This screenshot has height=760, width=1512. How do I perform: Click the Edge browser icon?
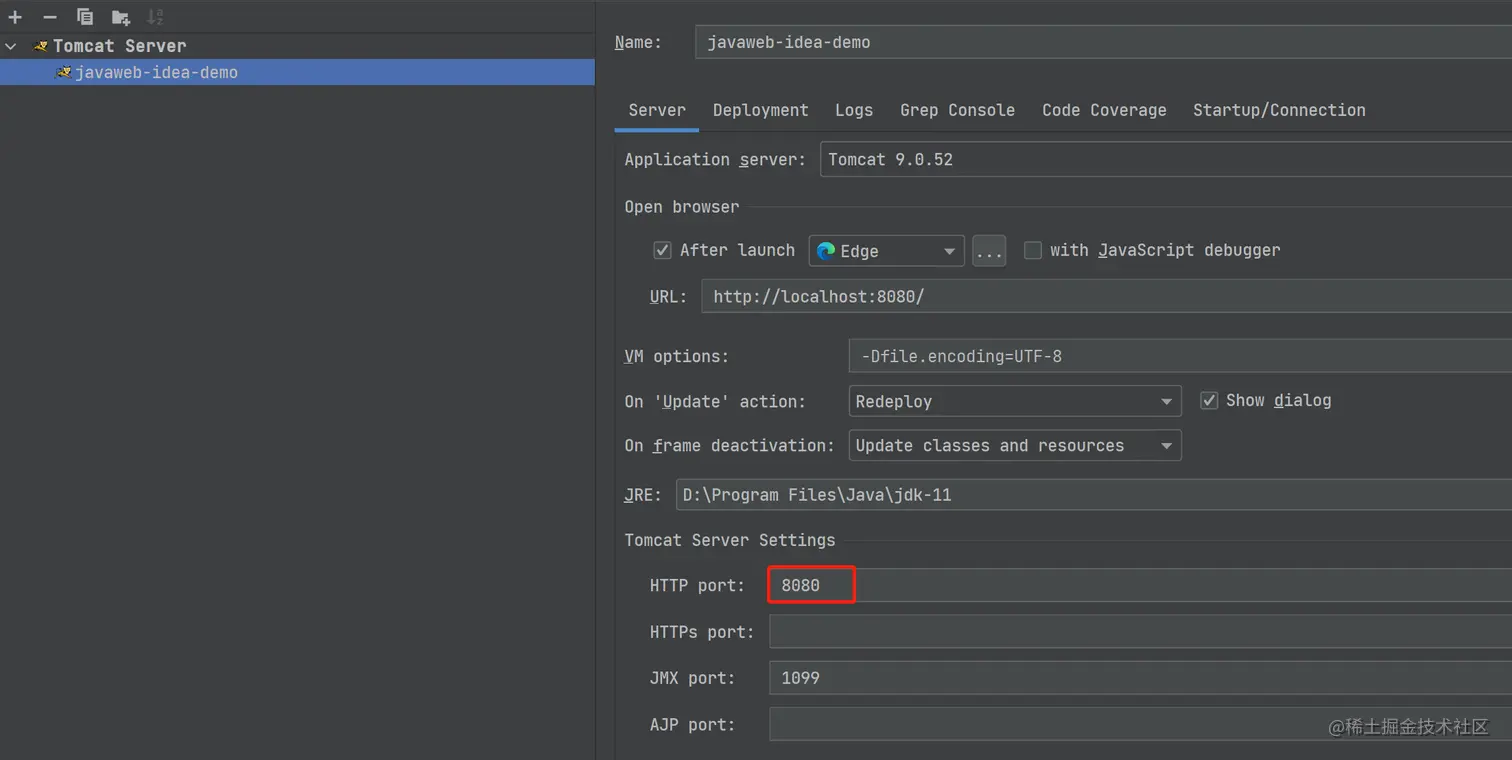coord(826,251)
